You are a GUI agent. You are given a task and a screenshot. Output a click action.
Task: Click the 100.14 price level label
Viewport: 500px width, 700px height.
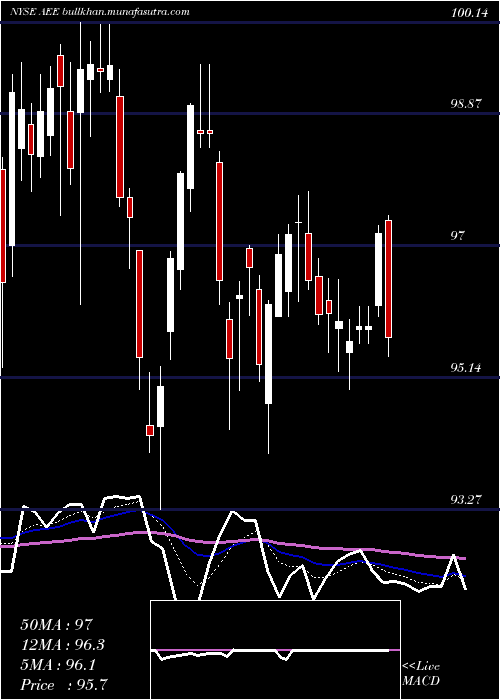point(468,13)
